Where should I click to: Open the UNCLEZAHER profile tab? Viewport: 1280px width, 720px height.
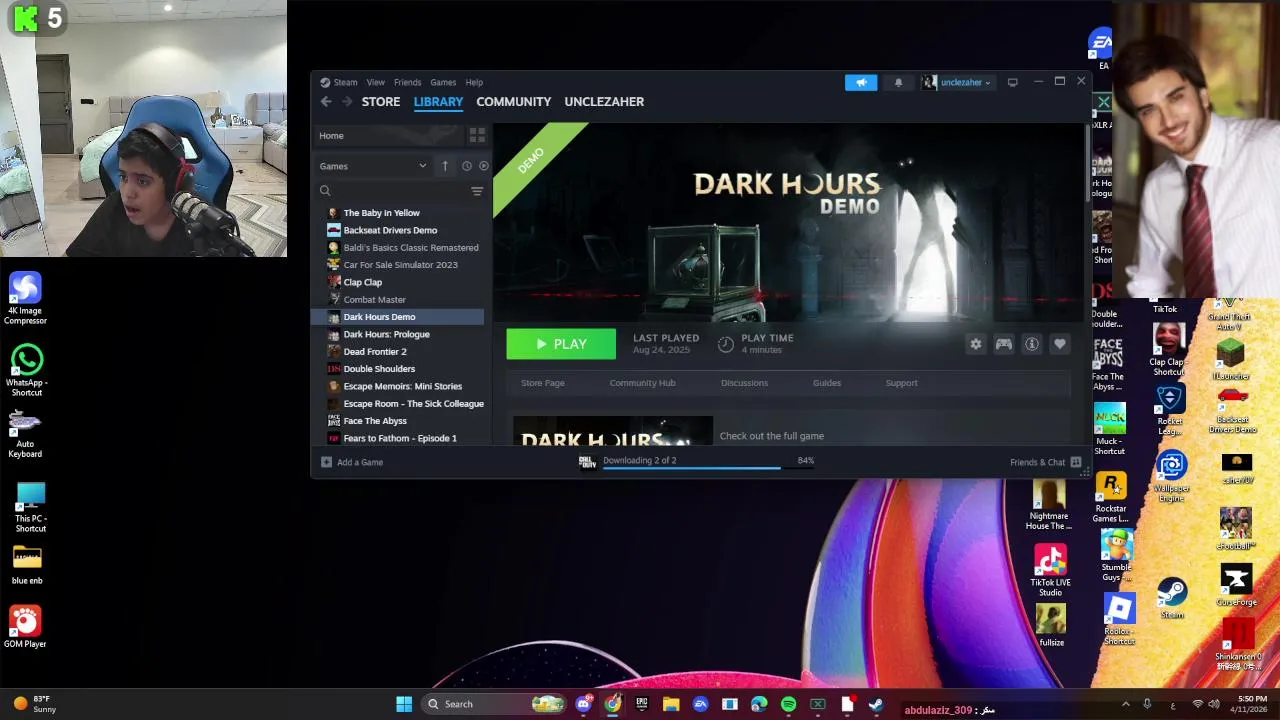(604, 102)
